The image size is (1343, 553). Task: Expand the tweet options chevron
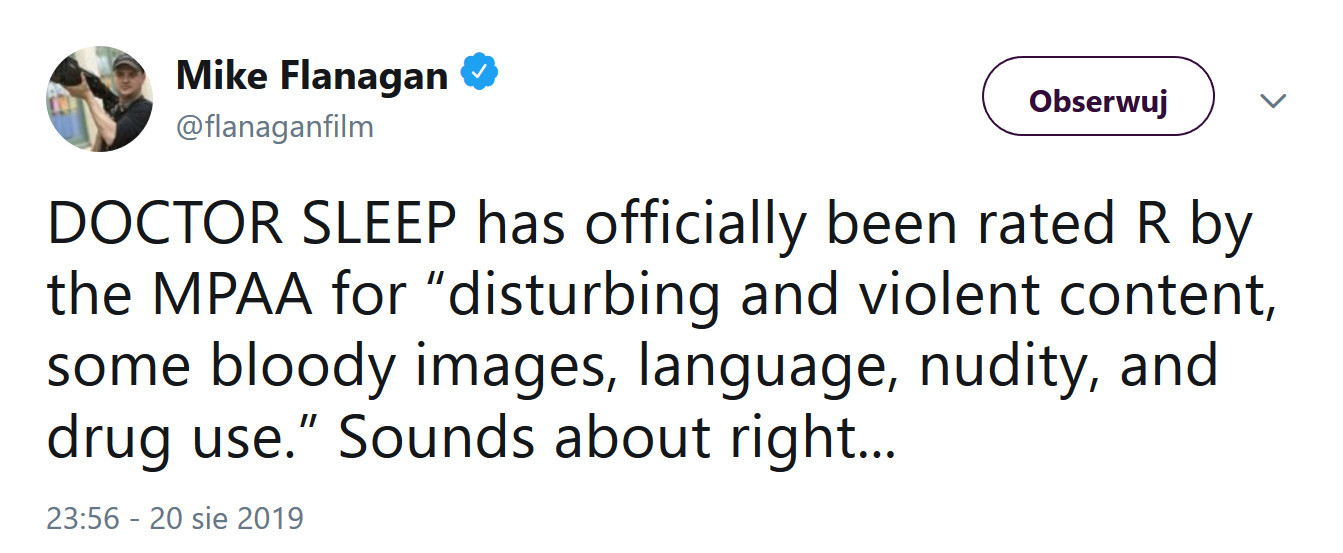tap(1272, 101)
